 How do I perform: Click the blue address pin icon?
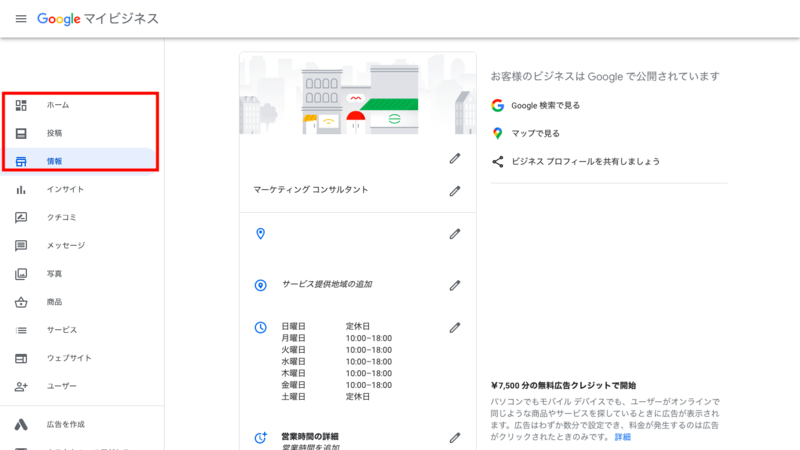pyautogui.click(x=260, y=234)
